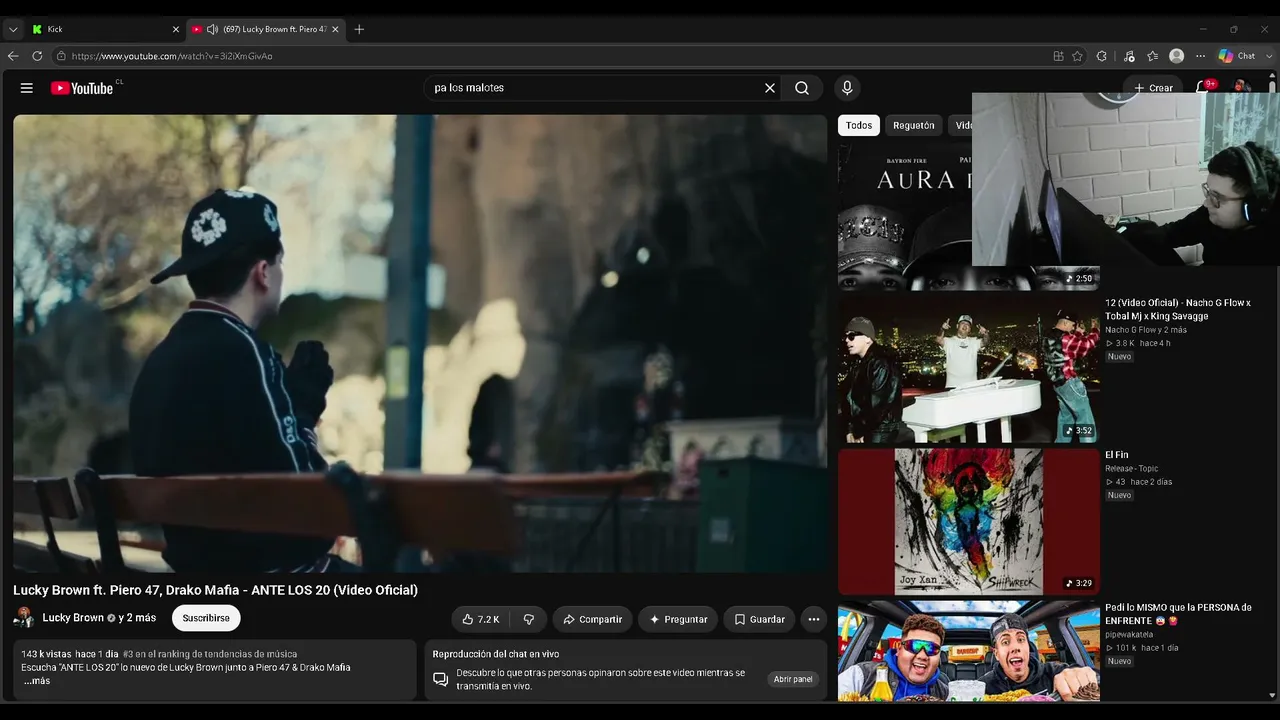The height and width of the screenshot is (720, 1280).
Task: Go to YouTube home via the logo
Action: [82, 88]
